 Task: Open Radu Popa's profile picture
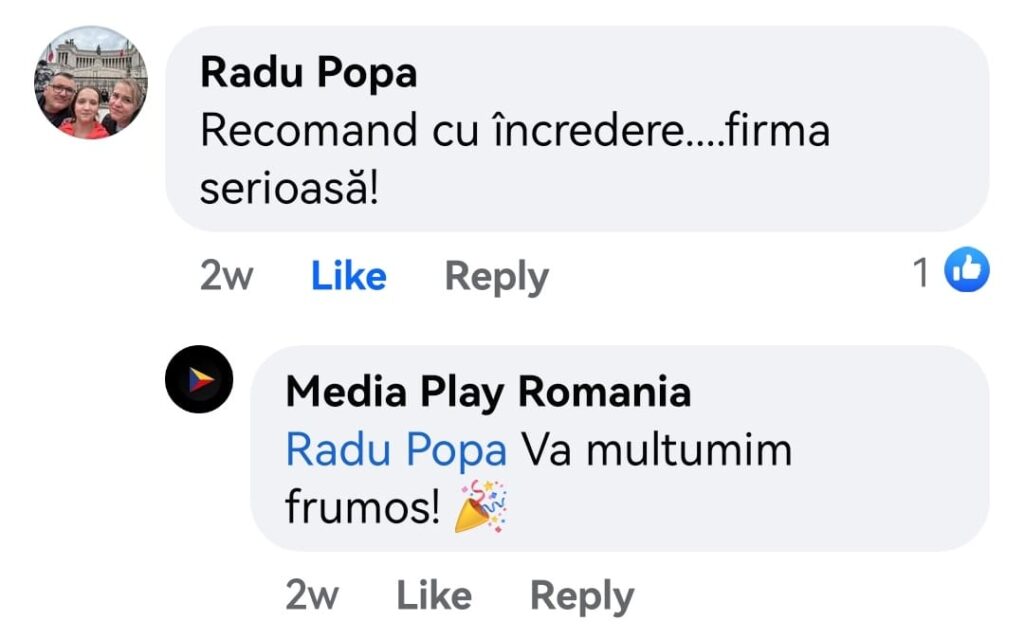pyautogui.click(x=91, y=82)
